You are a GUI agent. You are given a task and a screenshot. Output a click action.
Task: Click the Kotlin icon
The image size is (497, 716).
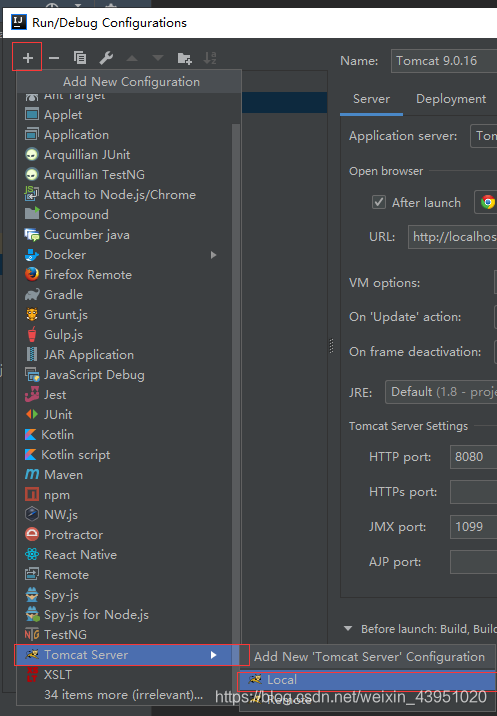[x=30, y=435]
